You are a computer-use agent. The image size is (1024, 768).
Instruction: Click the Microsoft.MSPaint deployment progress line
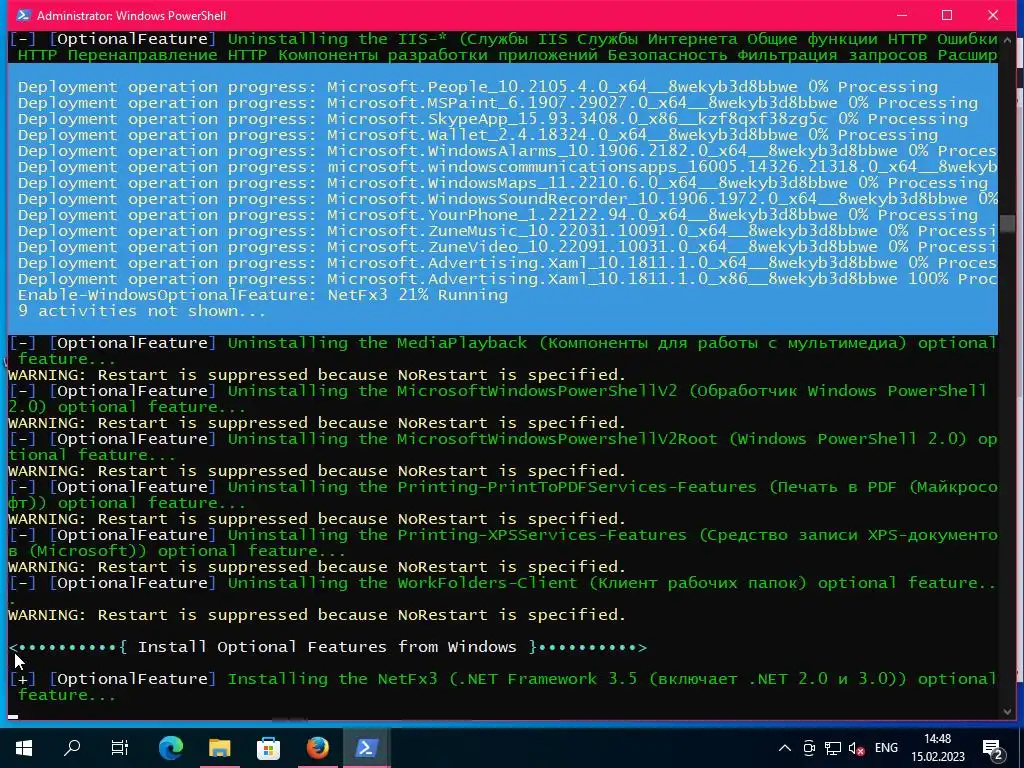tap(498, 103)
